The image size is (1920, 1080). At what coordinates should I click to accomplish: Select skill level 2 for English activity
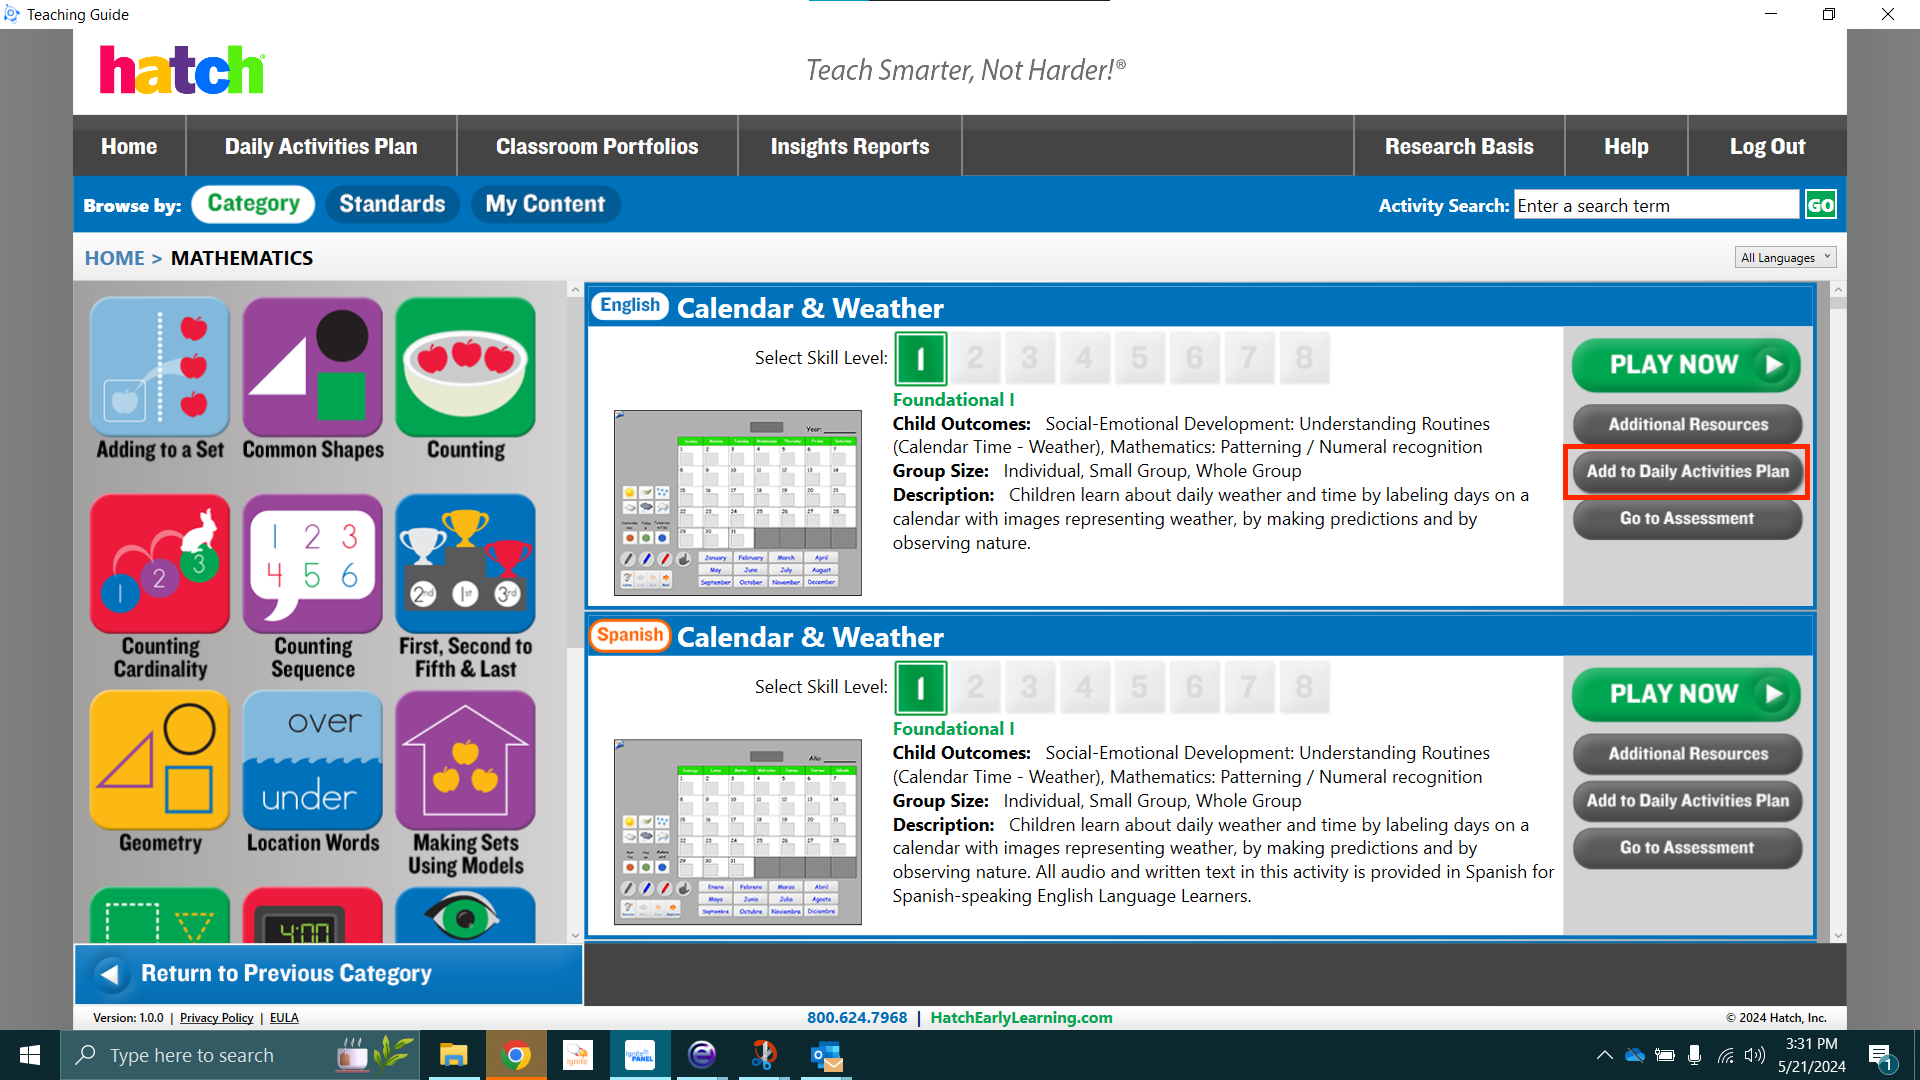point(976,358)
